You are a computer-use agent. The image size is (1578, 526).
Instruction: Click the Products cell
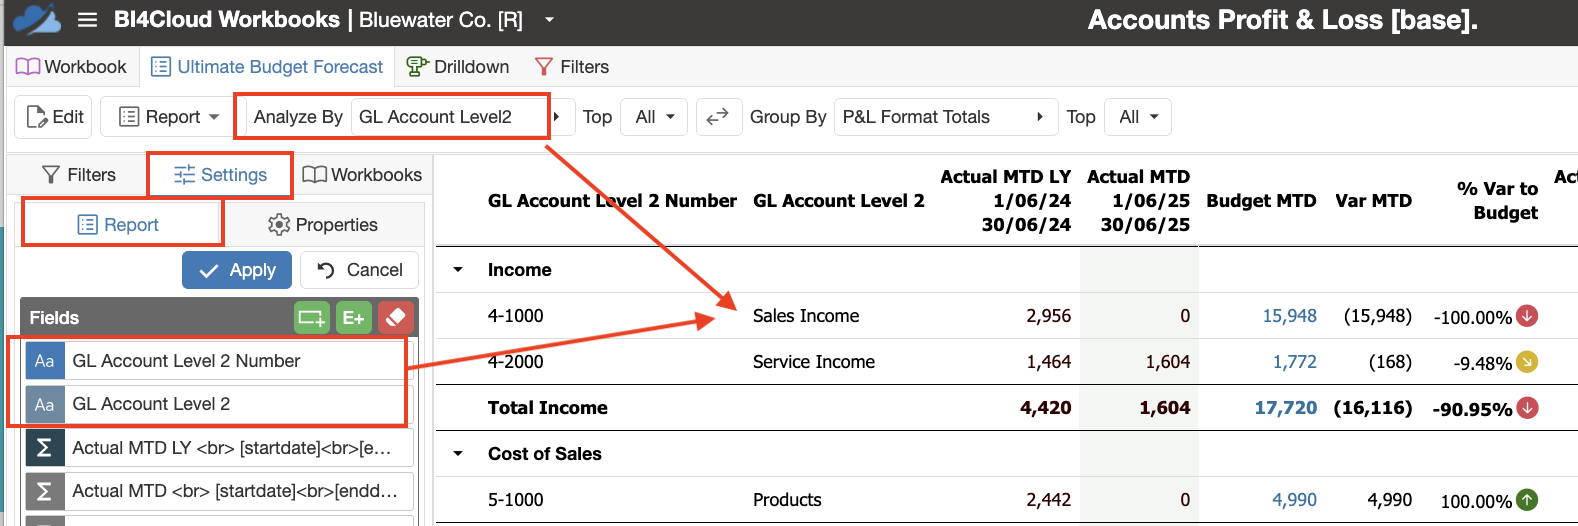(x=787, y=500)
